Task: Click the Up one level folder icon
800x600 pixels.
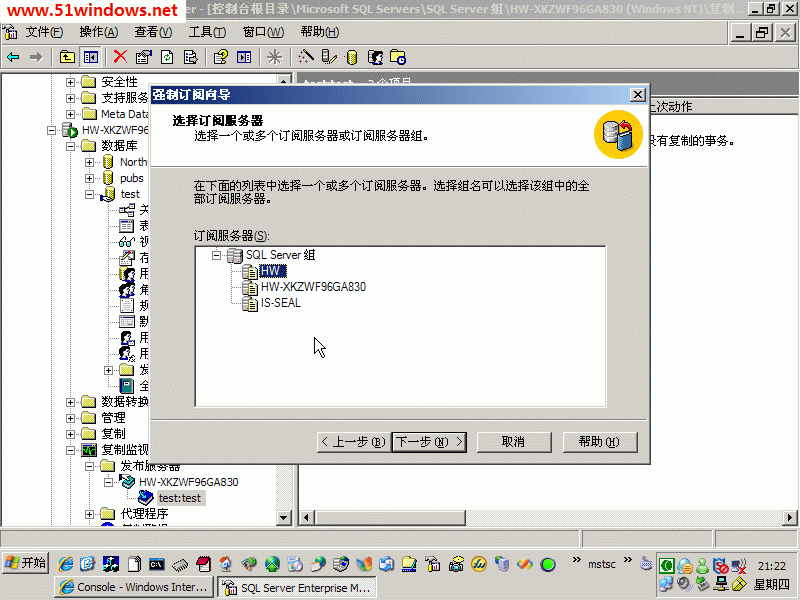Action: pyautogui.click(x=67, y=57)
